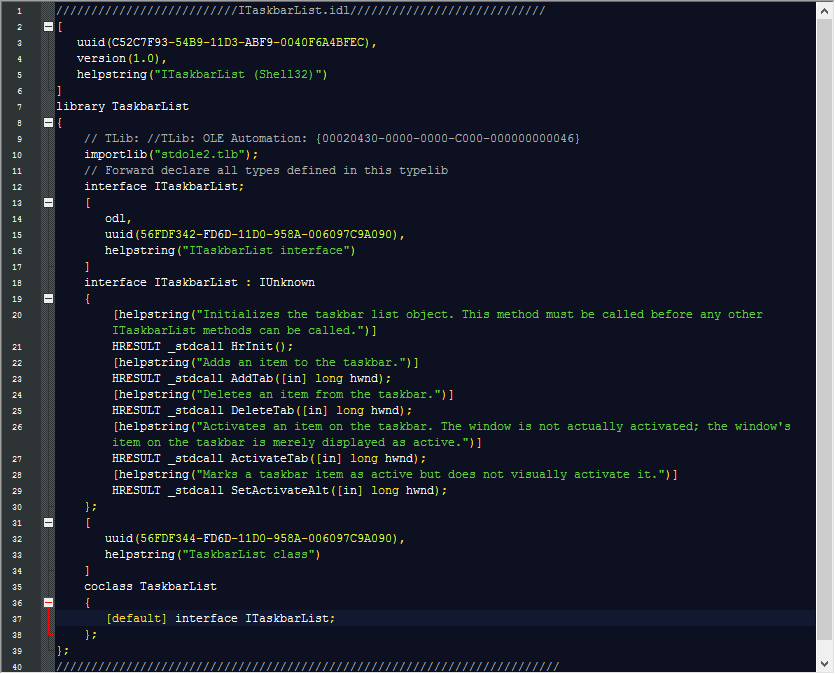
Task: Collapse the uuid attribute block at line 2
Action: coord(47,26)
